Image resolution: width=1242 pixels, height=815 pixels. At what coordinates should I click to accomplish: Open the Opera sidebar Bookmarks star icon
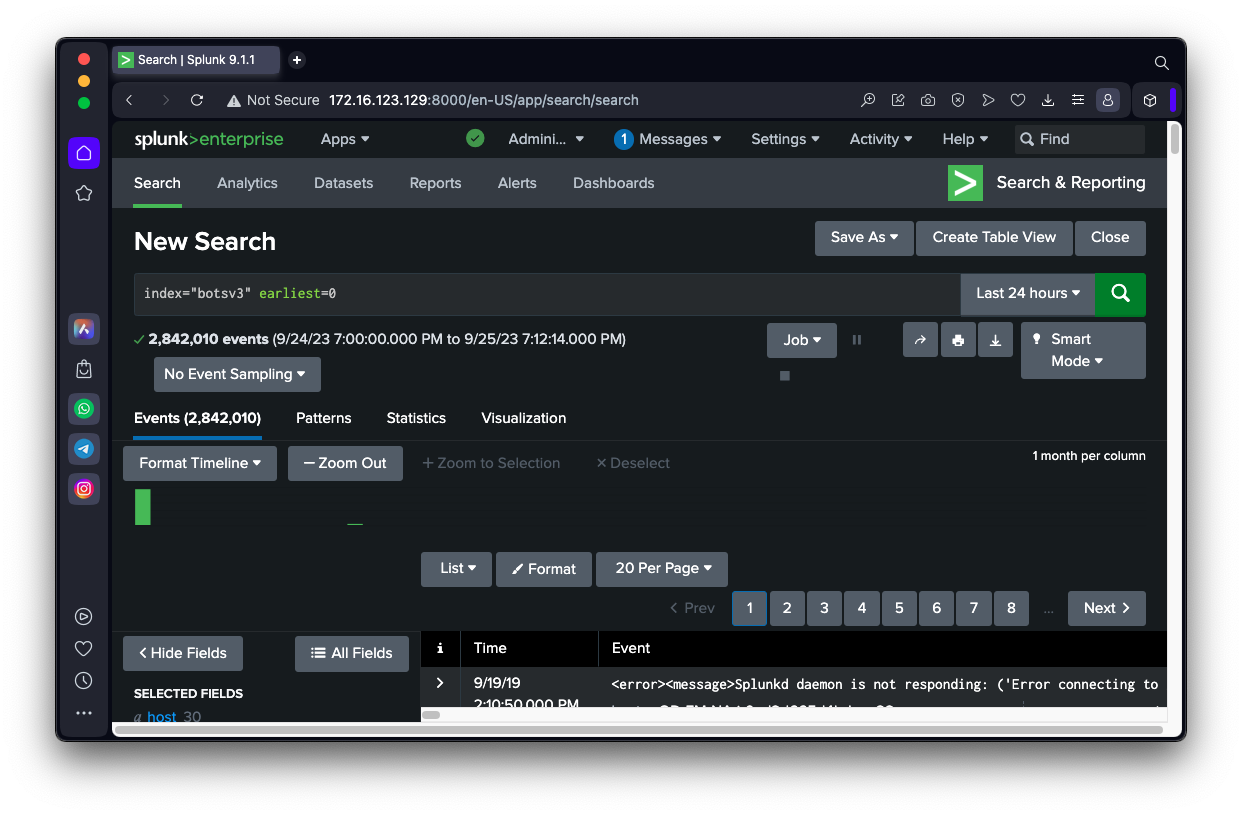click(x=84, y=193)
